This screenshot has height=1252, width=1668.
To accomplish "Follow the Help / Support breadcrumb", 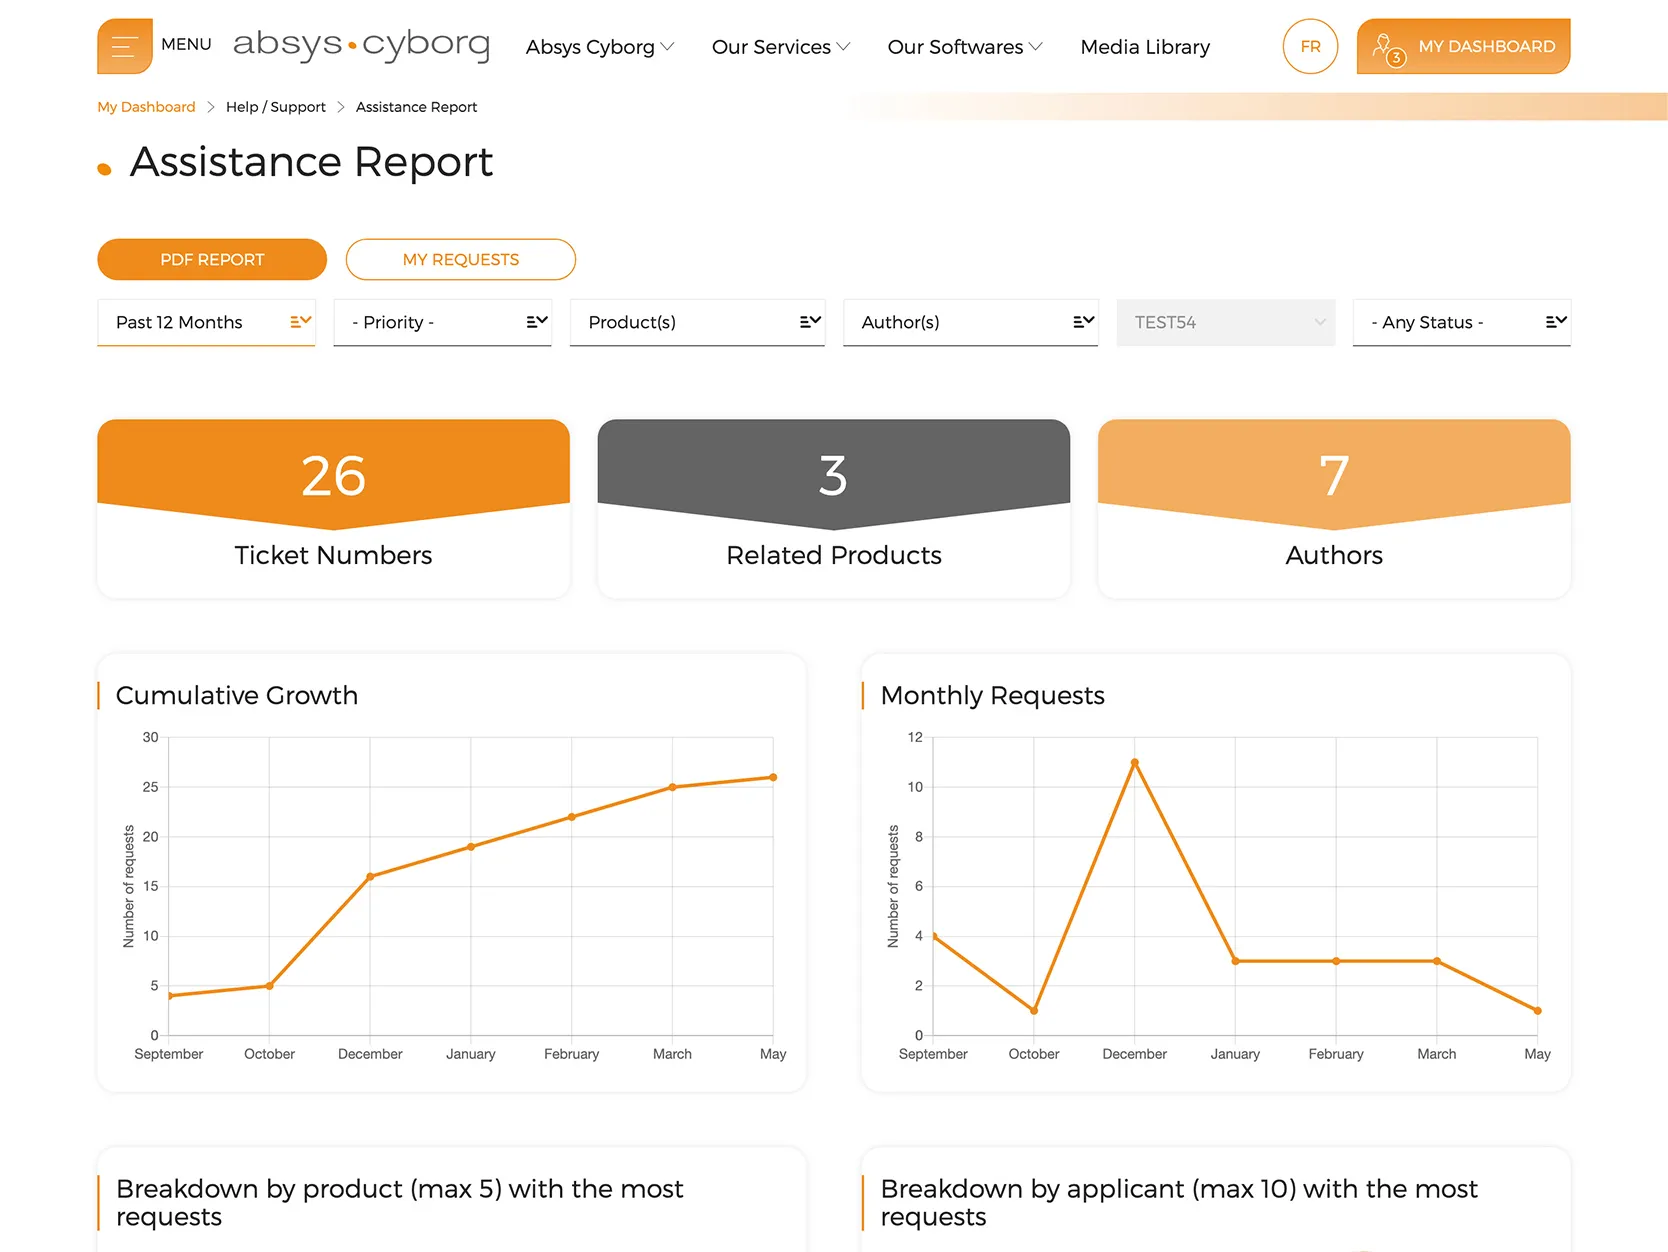I will 276,107.
